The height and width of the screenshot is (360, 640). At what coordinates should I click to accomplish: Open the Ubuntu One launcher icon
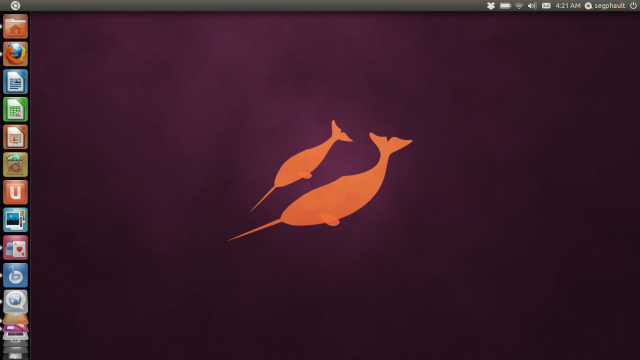[16, 192]
